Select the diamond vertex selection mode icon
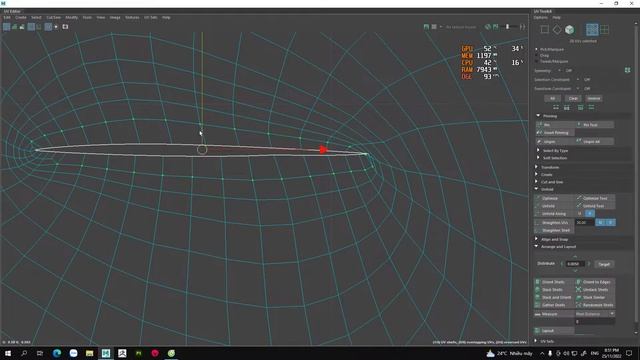Screen dimensions: 640x360 [557, 29]
